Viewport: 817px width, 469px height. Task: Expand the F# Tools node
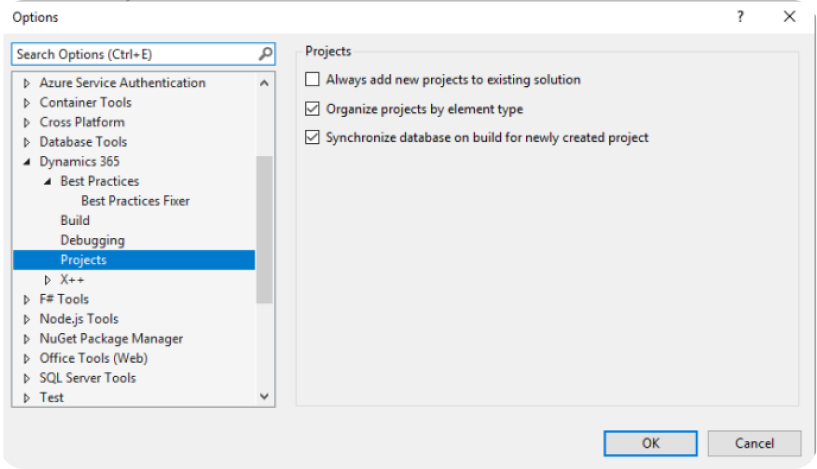click(27, 300)
